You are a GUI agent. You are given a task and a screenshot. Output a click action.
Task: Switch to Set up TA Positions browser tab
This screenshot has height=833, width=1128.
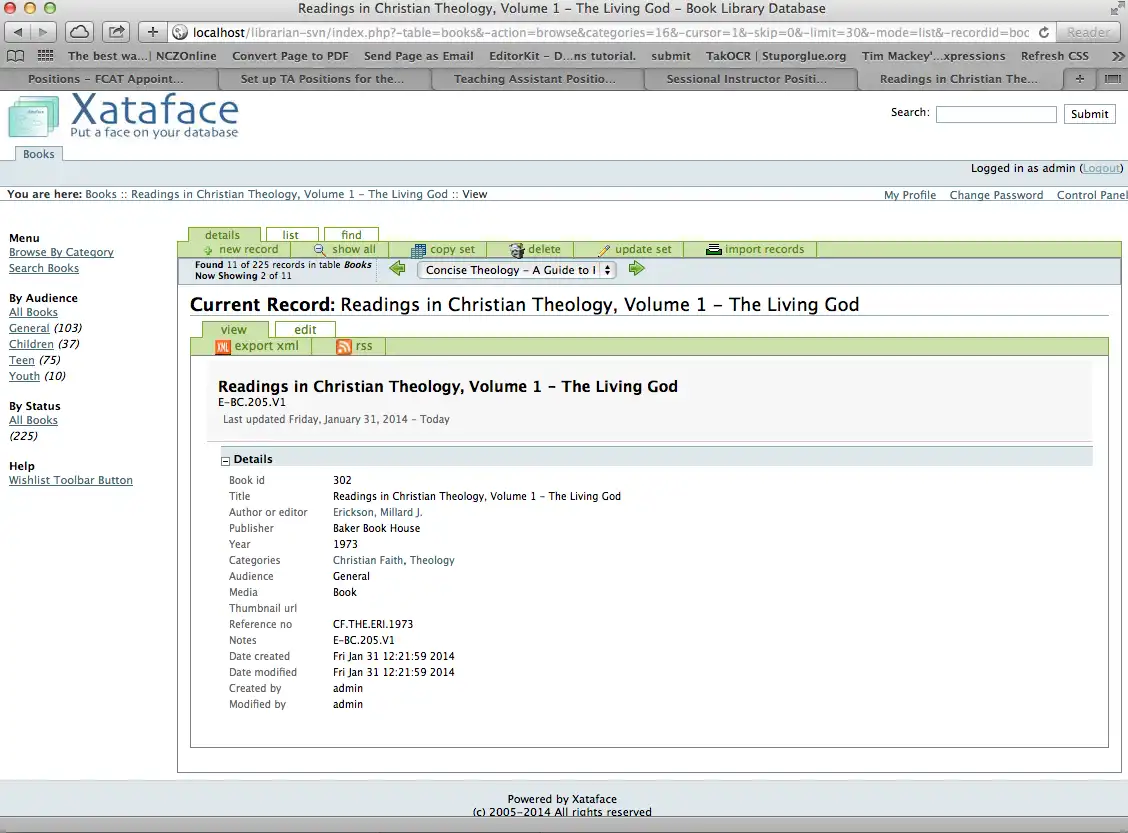pos(322,78)
